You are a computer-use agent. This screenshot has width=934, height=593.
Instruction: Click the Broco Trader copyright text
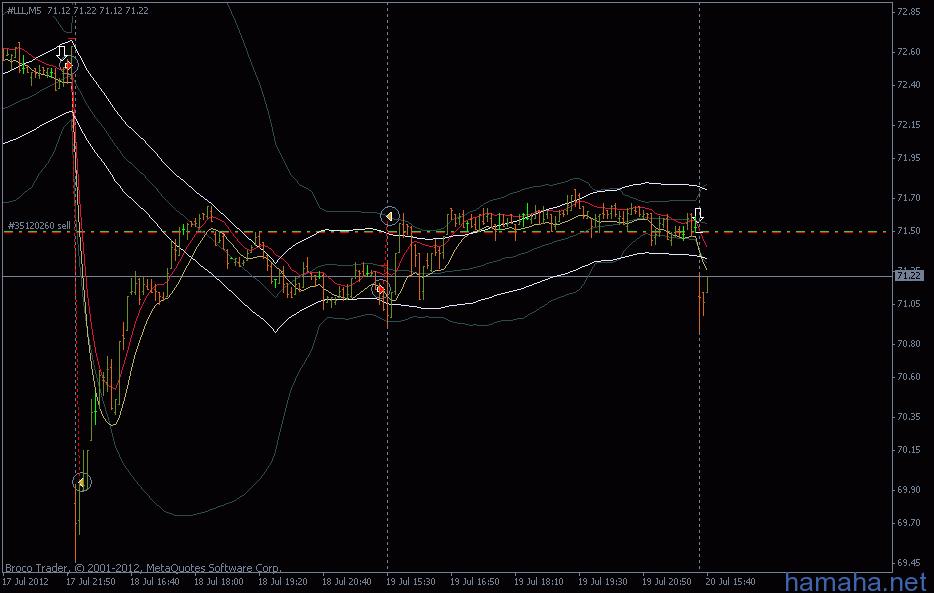pos(143,567)
